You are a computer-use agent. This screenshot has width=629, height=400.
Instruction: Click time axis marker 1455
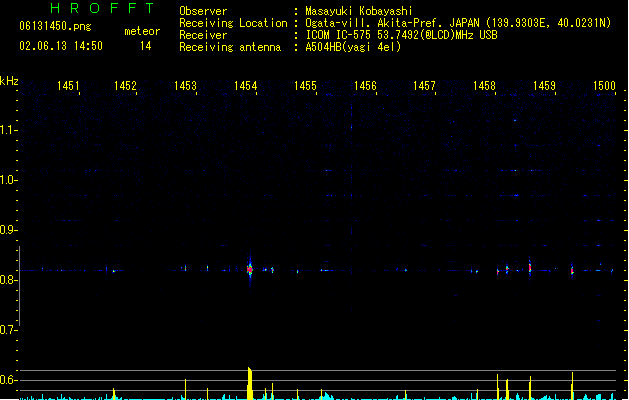[305, 85]
